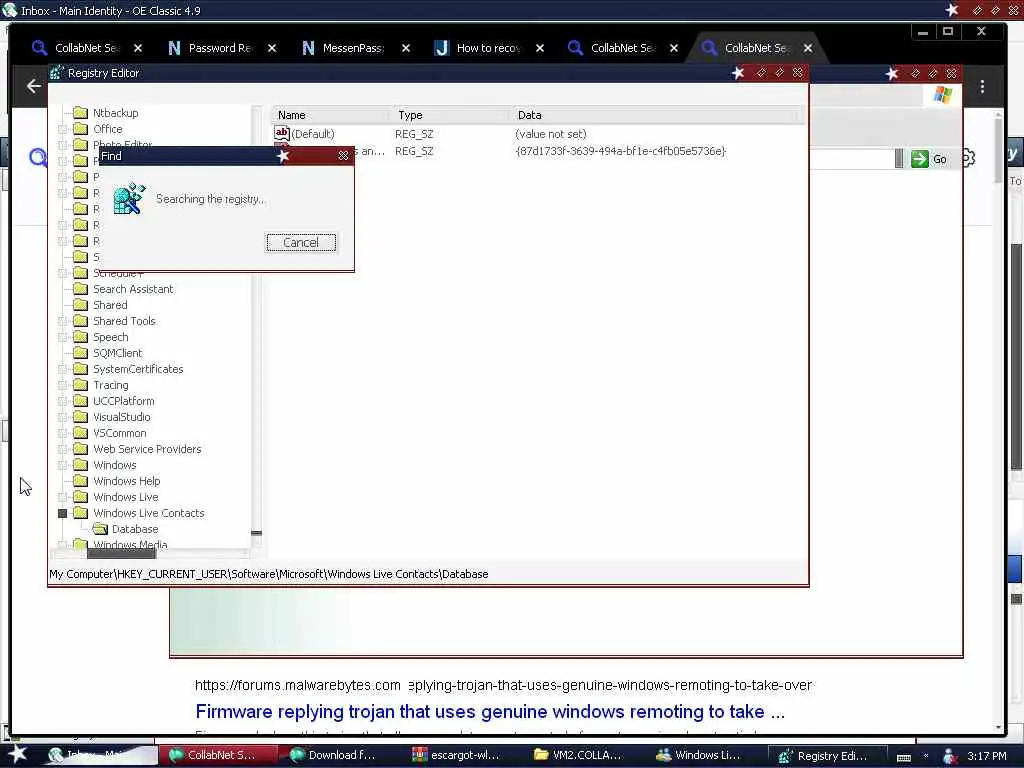
Task: Select the Office registry key
Action: 108,129
